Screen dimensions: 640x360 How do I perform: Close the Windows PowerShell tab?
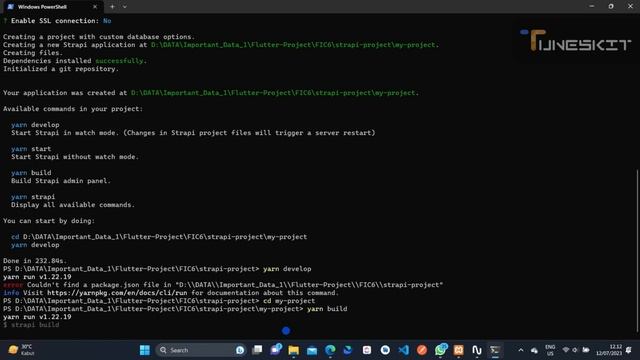pos(95,7)
